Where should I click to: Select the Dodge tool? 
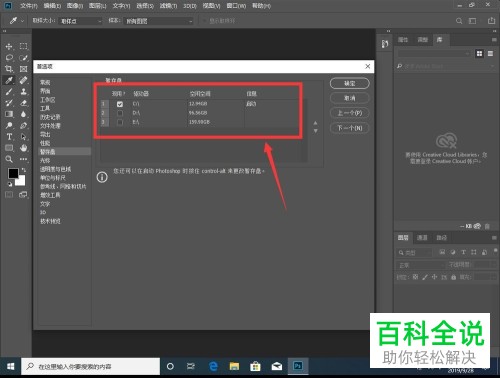coord(9,126)
